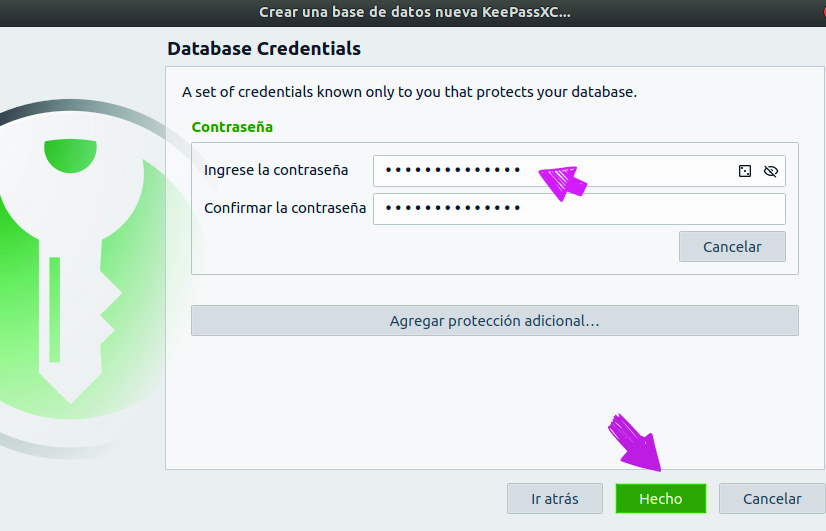Click empty panel area below Agregar protección adicional
Image resolution: width=826 pixels, height=531 pixels.
[494, 400]
